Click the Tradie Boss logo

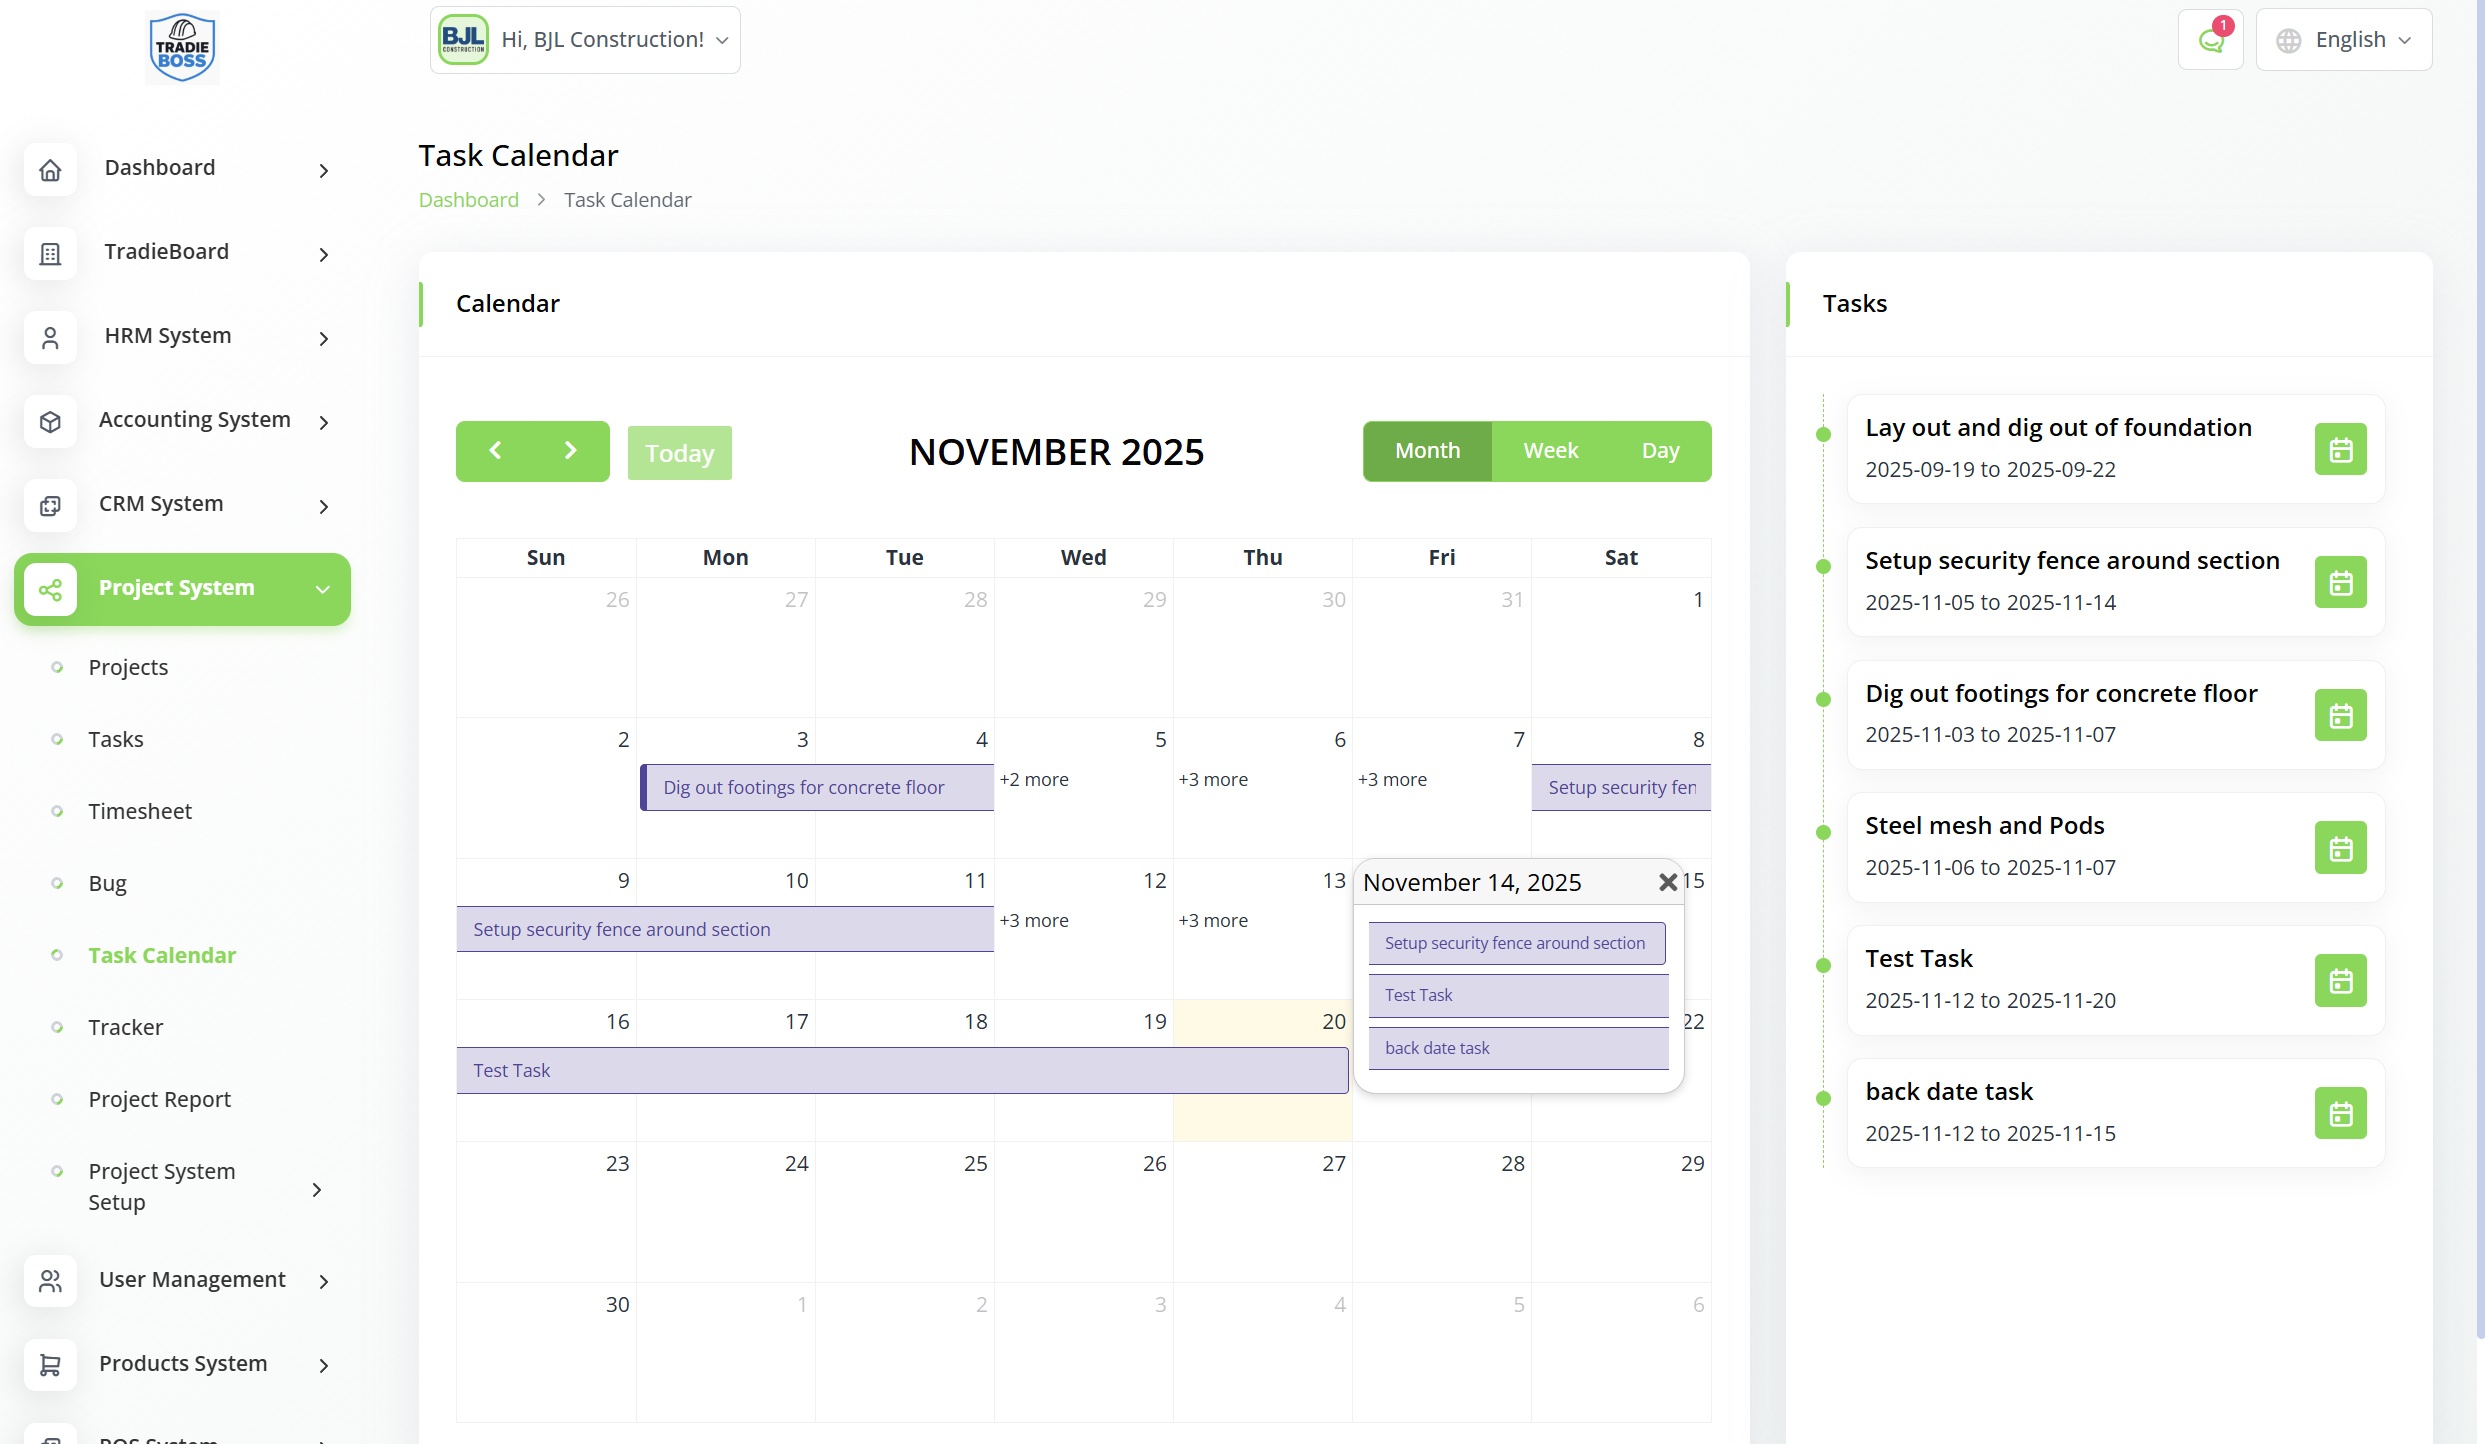coord(182,47)
